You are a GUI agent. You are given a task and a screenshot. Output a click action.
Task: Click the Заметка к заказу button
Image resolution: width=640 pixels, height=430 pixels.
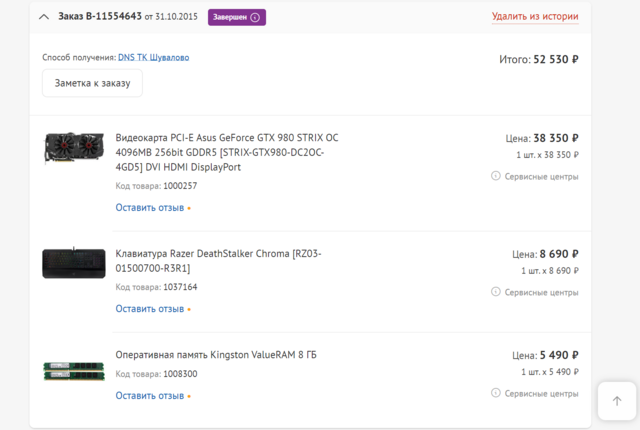[x=92, y=83]
